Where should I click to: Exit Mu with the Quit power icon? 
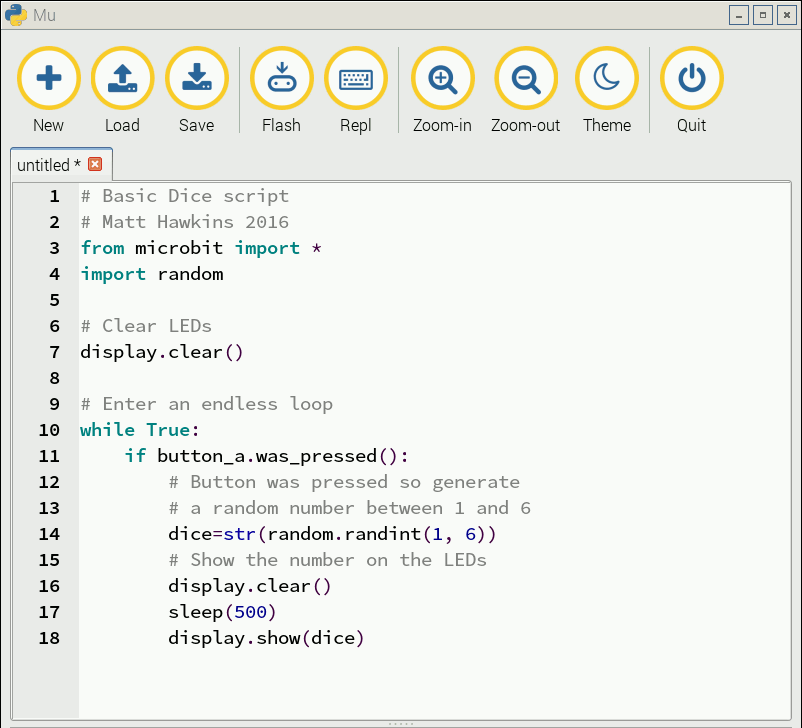[692, 78]
